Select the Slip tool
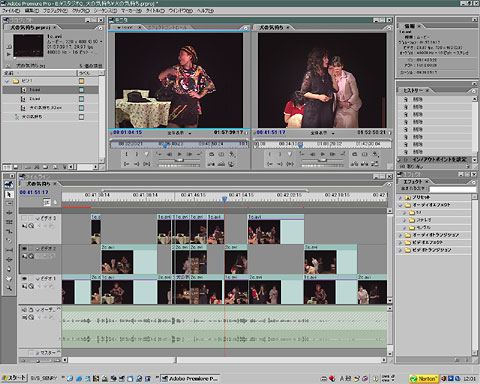This screenshot has width=480, height=384. tap(9, 250)
